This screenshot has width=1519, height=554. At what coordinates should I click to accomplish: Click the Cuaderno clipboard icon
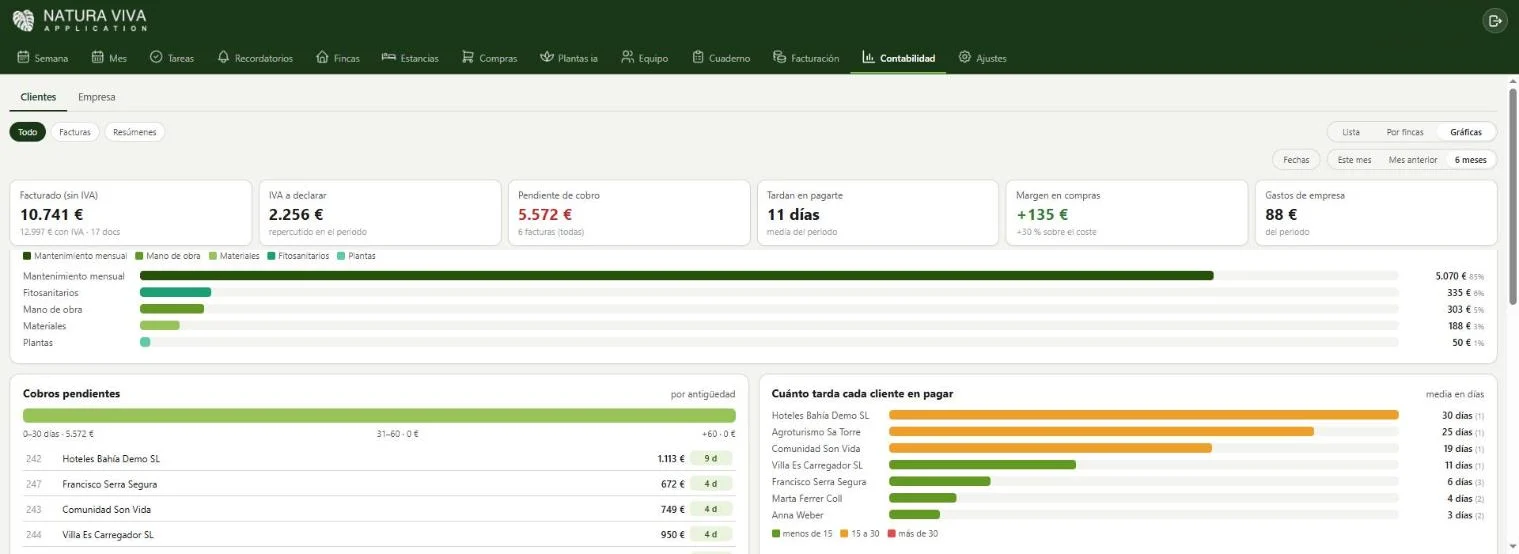(x=698, y=57)
